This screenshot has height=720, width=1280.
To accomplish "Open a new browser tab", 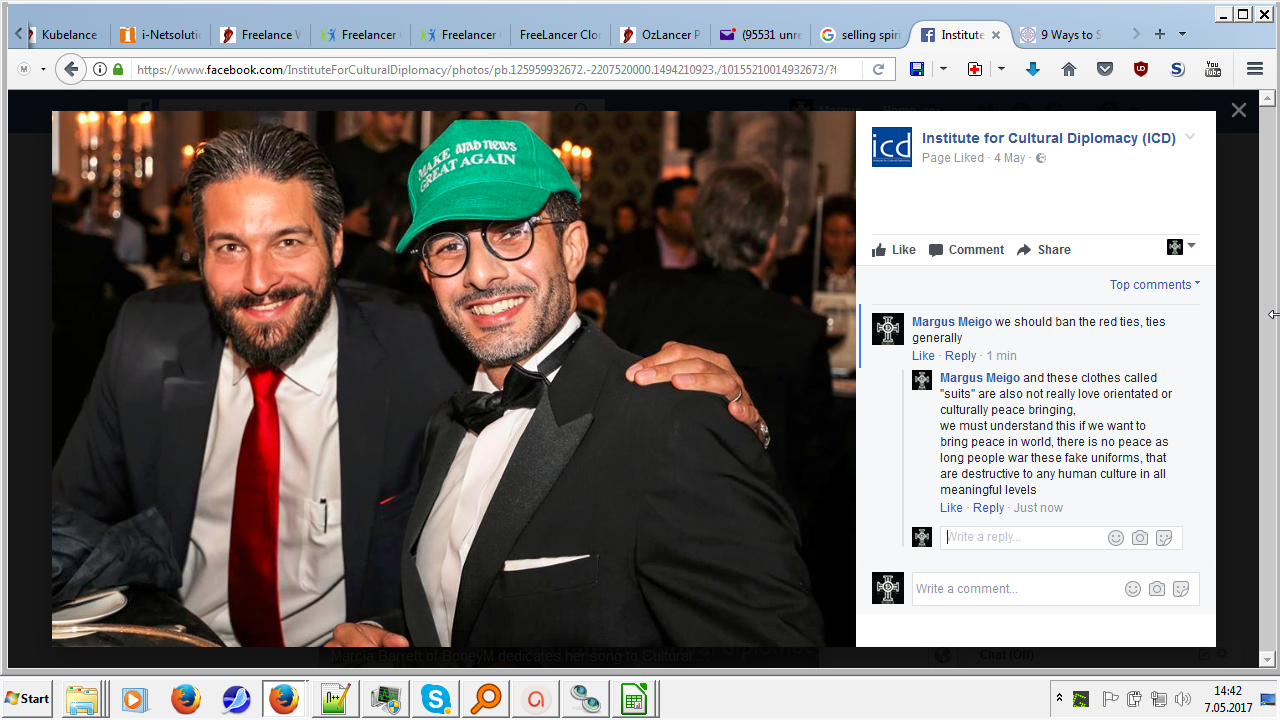I will [1160, 34].
